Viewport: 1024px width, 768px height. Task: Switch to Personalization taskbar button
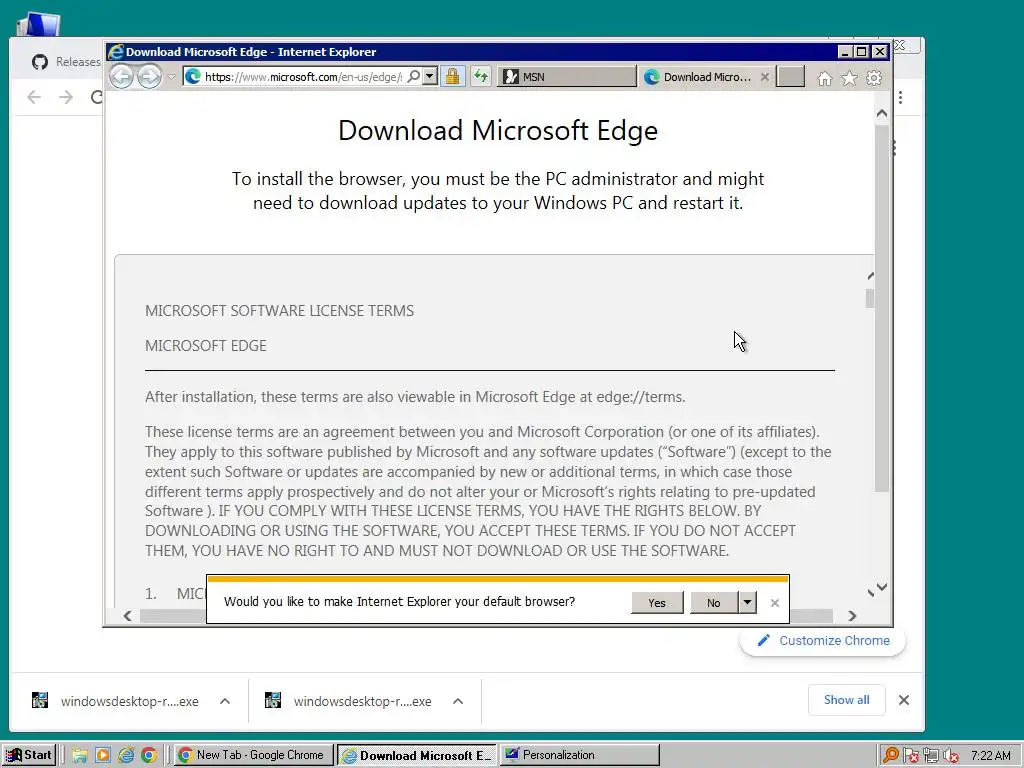click(x=580, y=755)
